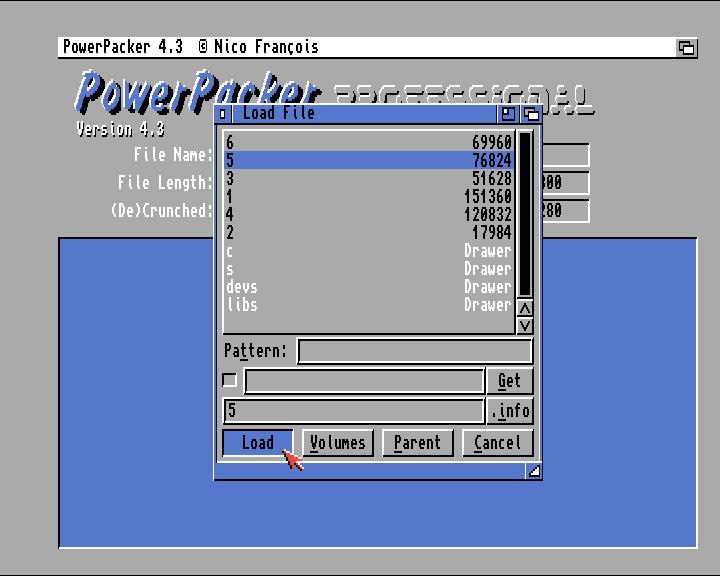Go to Parent directory
The image size is (720, 576).
pos(417,443)
